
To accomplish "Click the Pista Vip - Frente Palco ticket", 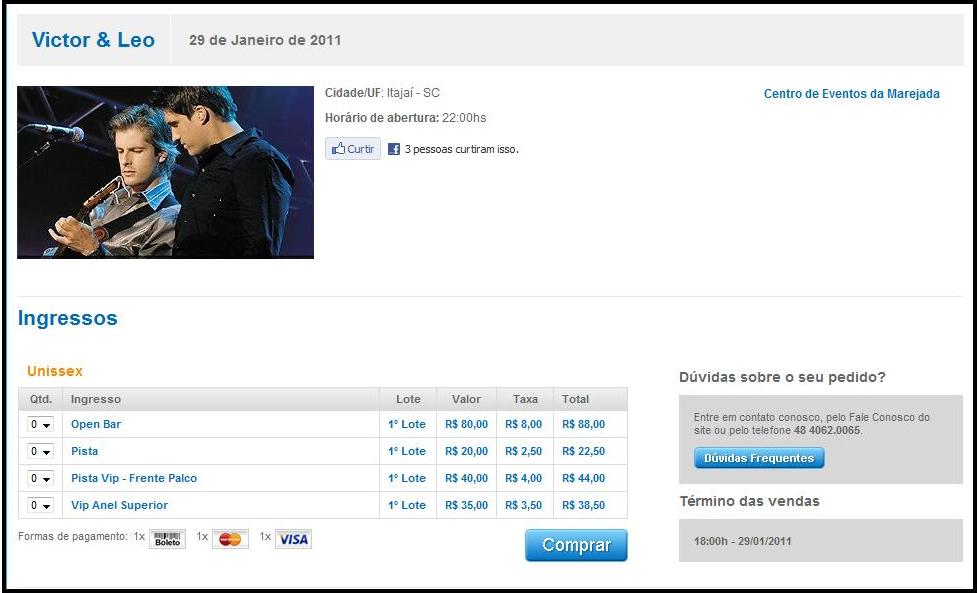I will pyautogui.click(x=134, y=478).
